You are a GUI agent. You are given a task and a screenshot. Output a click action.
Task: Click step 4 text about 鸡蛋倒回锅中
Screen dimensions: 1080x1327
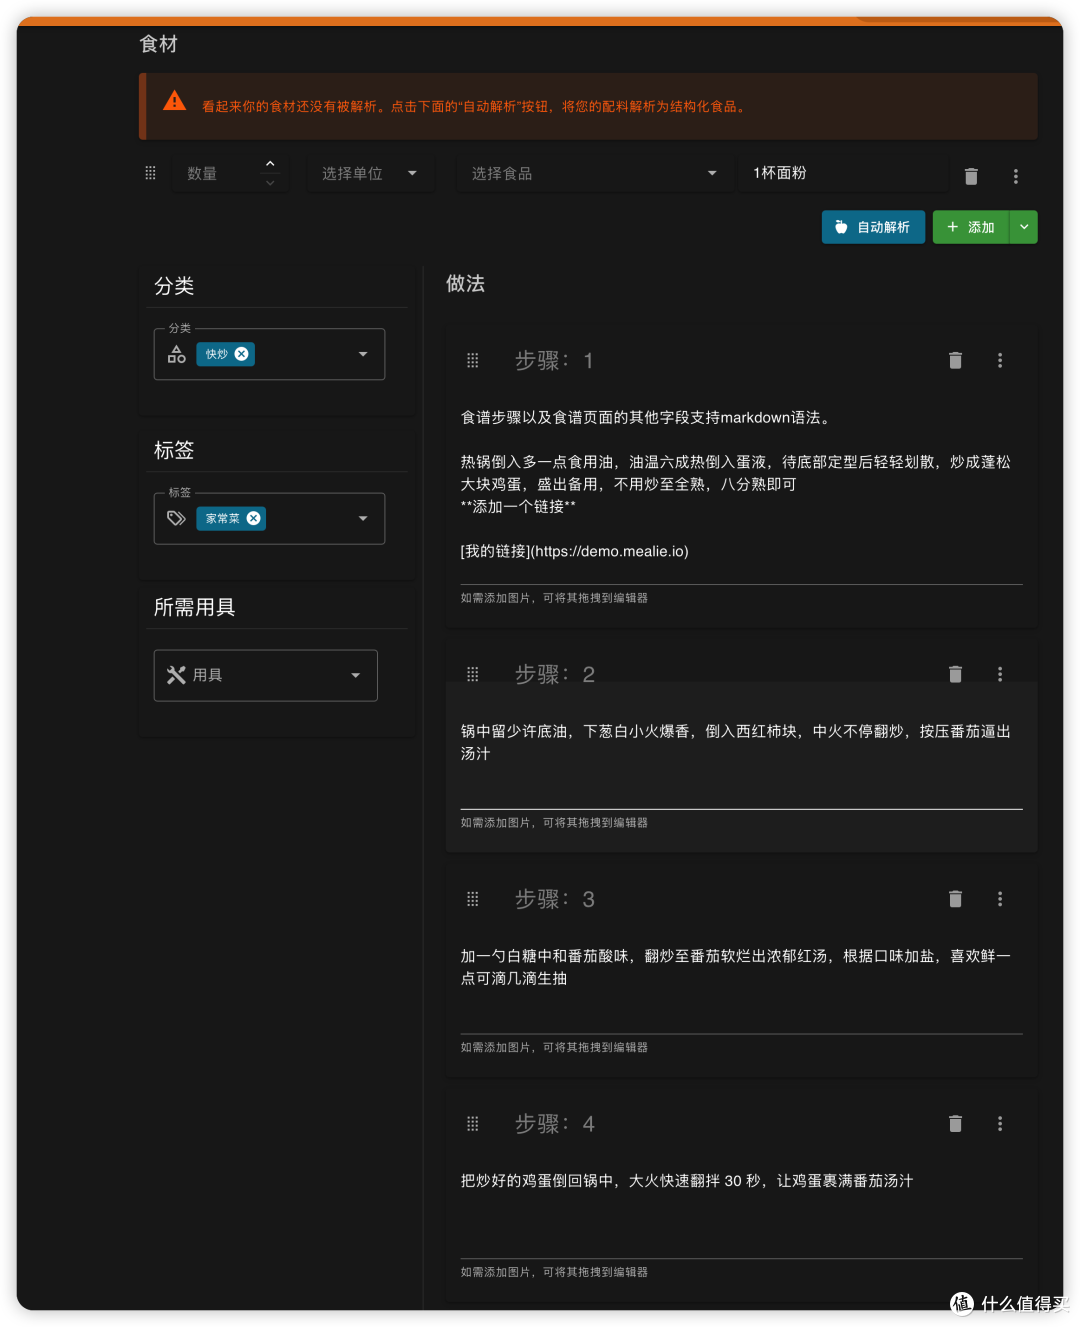pos(687,1181)
